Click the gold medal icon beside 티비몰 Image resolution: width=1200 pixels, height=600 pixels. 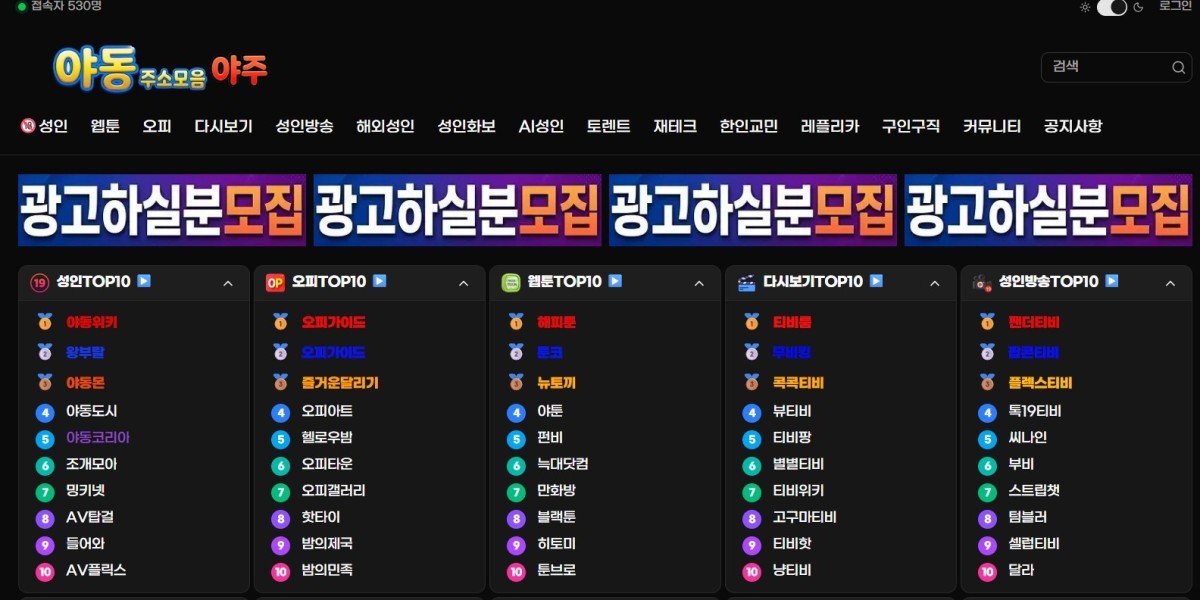pyautogui.click(x=752, y=322)
